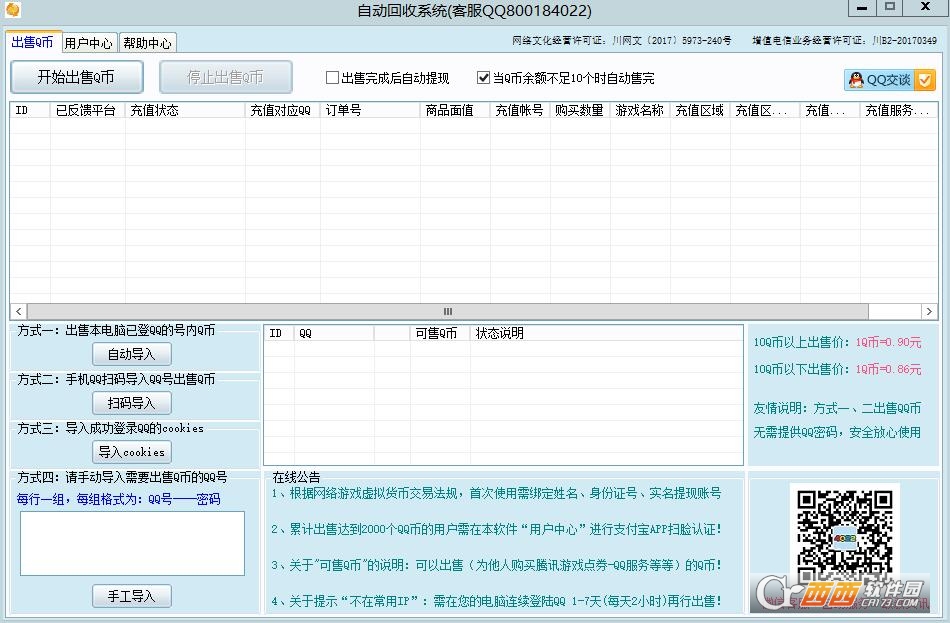Click the 手工导入 manual import button
This screenshot has width=950, height=623.
click(x=131, y=595)
